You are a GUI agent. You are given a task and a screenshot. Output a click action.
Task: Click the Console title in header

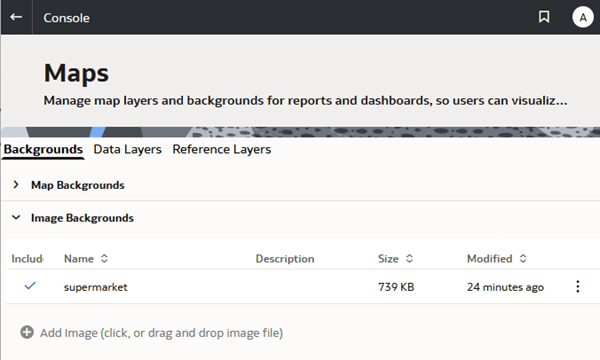coord(66,18)
